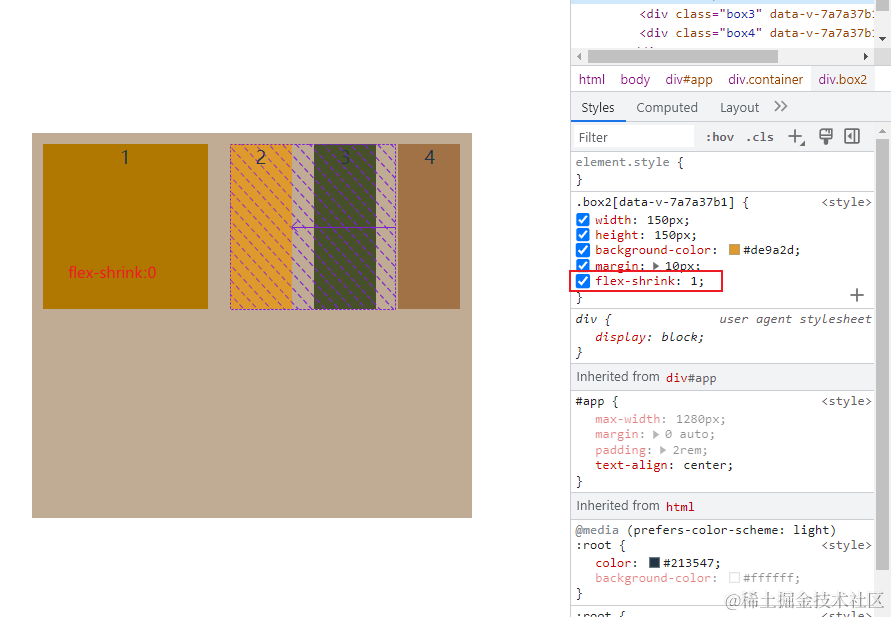
Task: Click the new style rule plus icon
Action: tap(796, 137)
